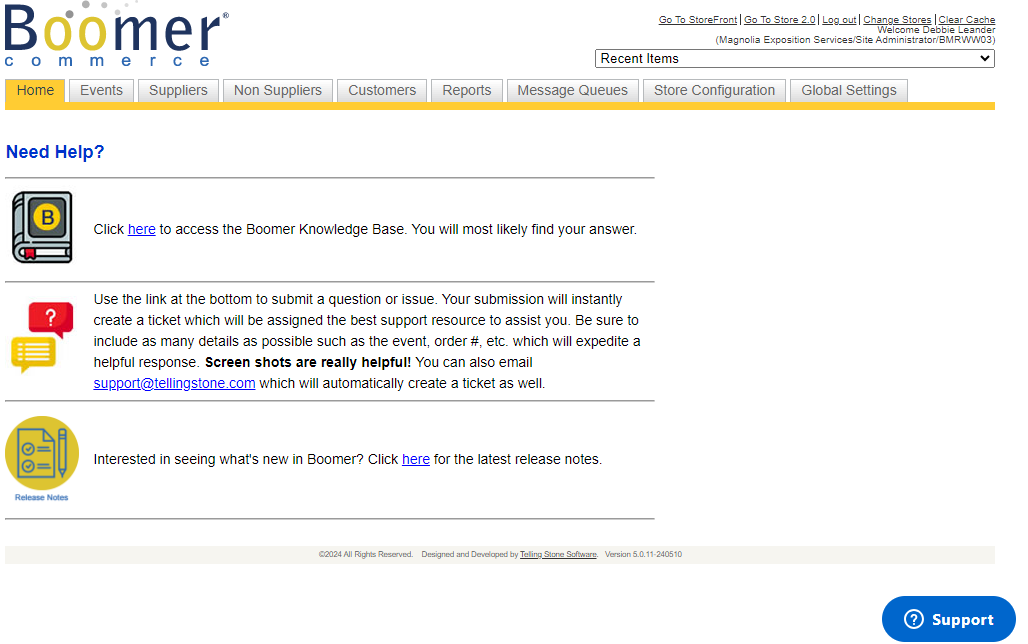Click the Support question mark icon
The width and height of the screenshot is (1028, 644).
click(913, 619)
